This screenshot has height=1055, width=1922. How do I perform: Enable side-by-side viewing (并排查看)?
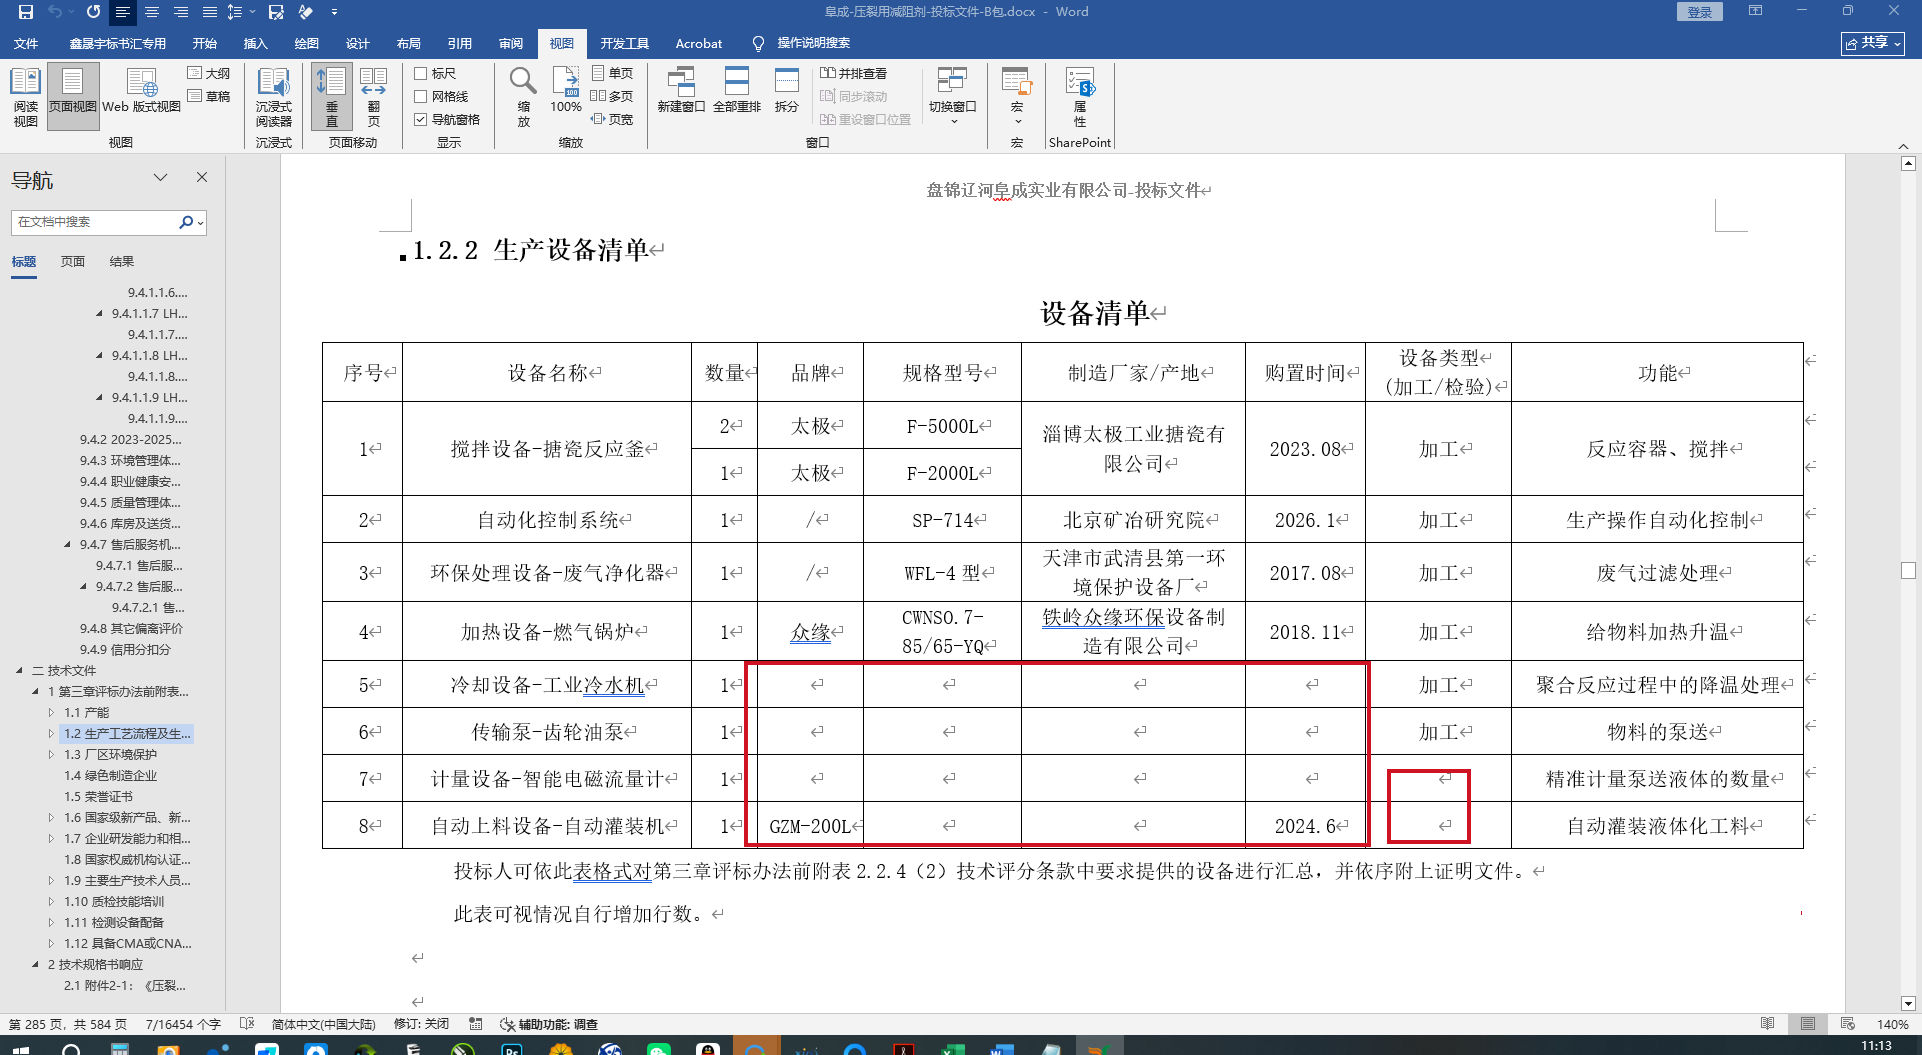click(x=854, y=73)
